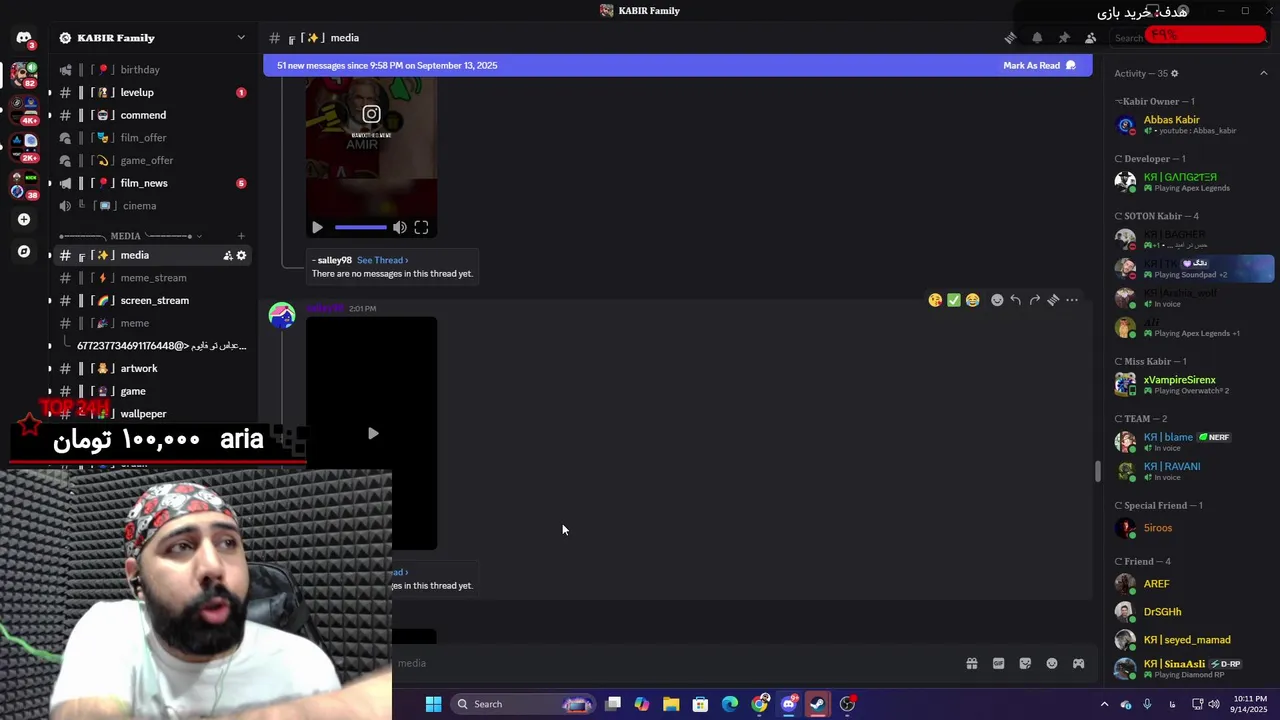Add green check mark reaction

pyautogui.click(x=954, y=300)
